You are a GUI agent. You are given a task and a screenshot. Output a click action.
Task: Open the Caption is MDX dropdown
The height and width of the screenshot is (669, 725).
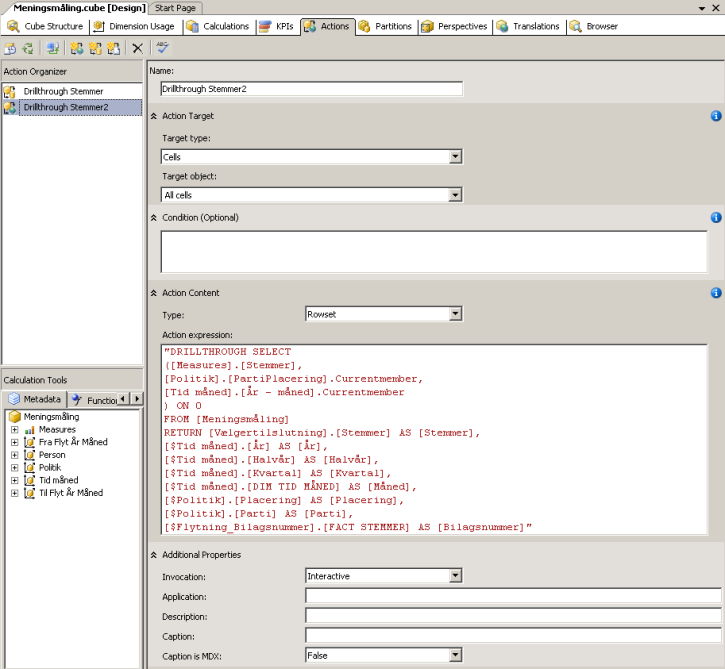[x=455, y=655]
